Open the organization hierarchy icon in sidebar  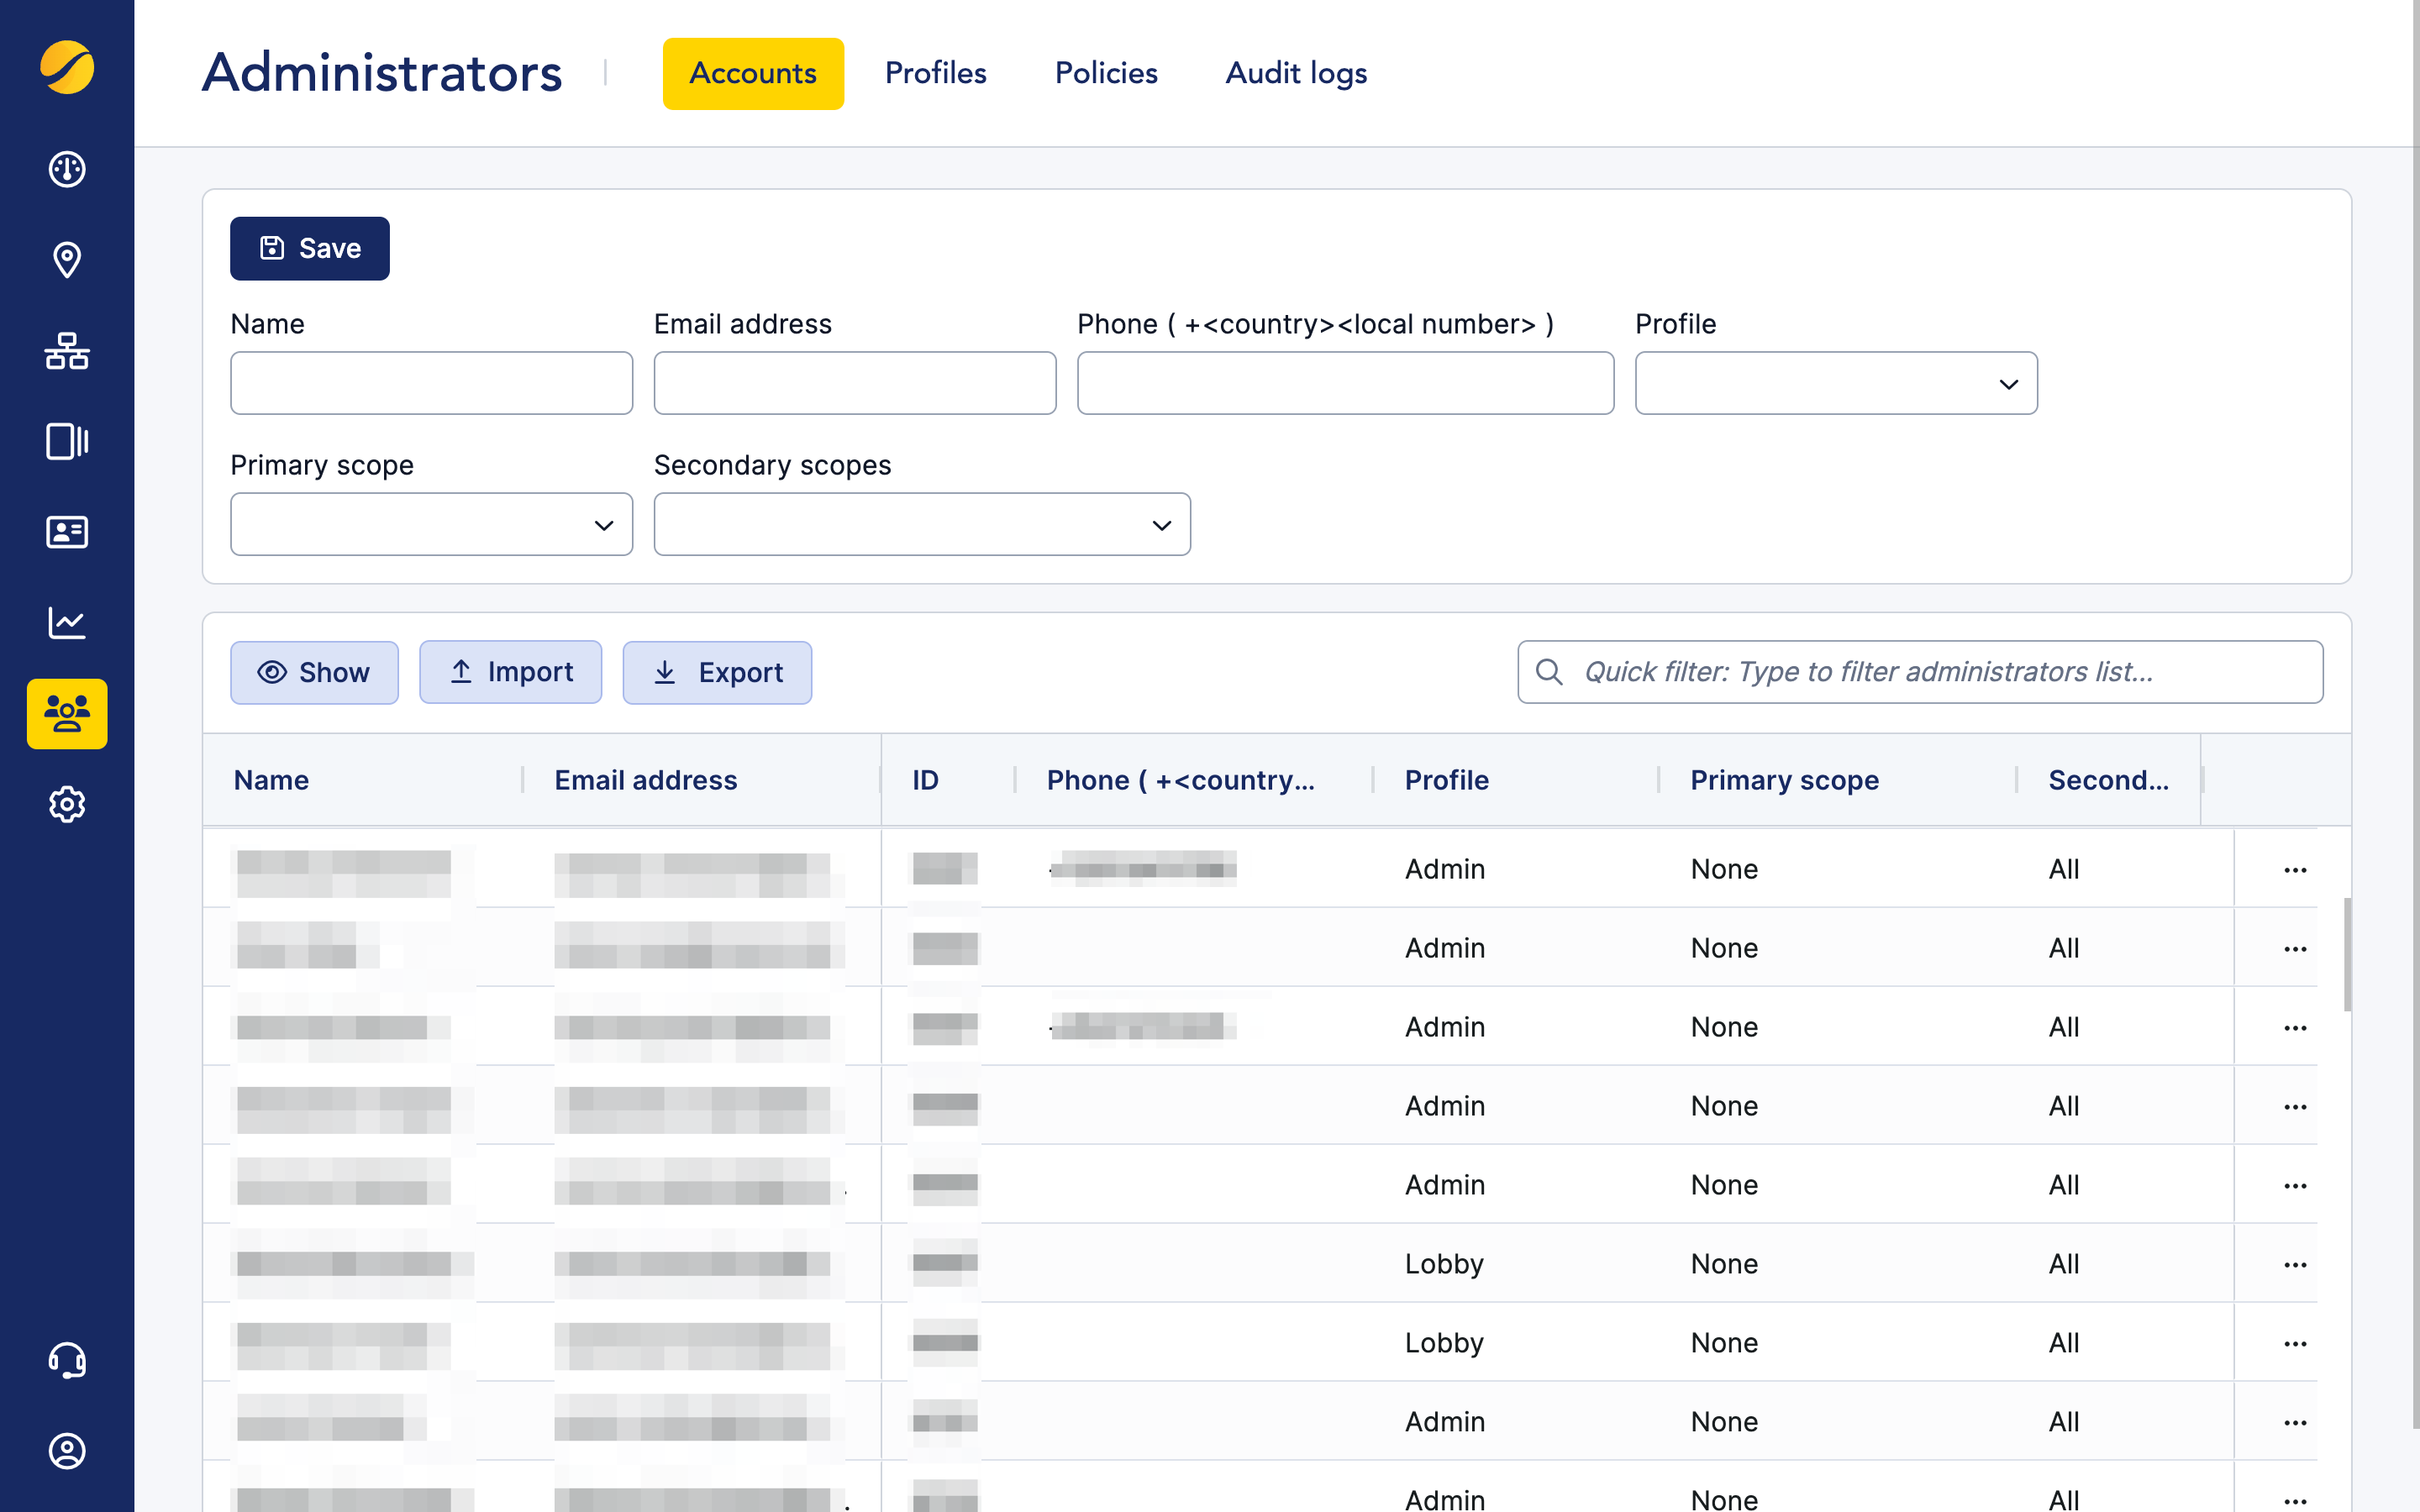66,352
